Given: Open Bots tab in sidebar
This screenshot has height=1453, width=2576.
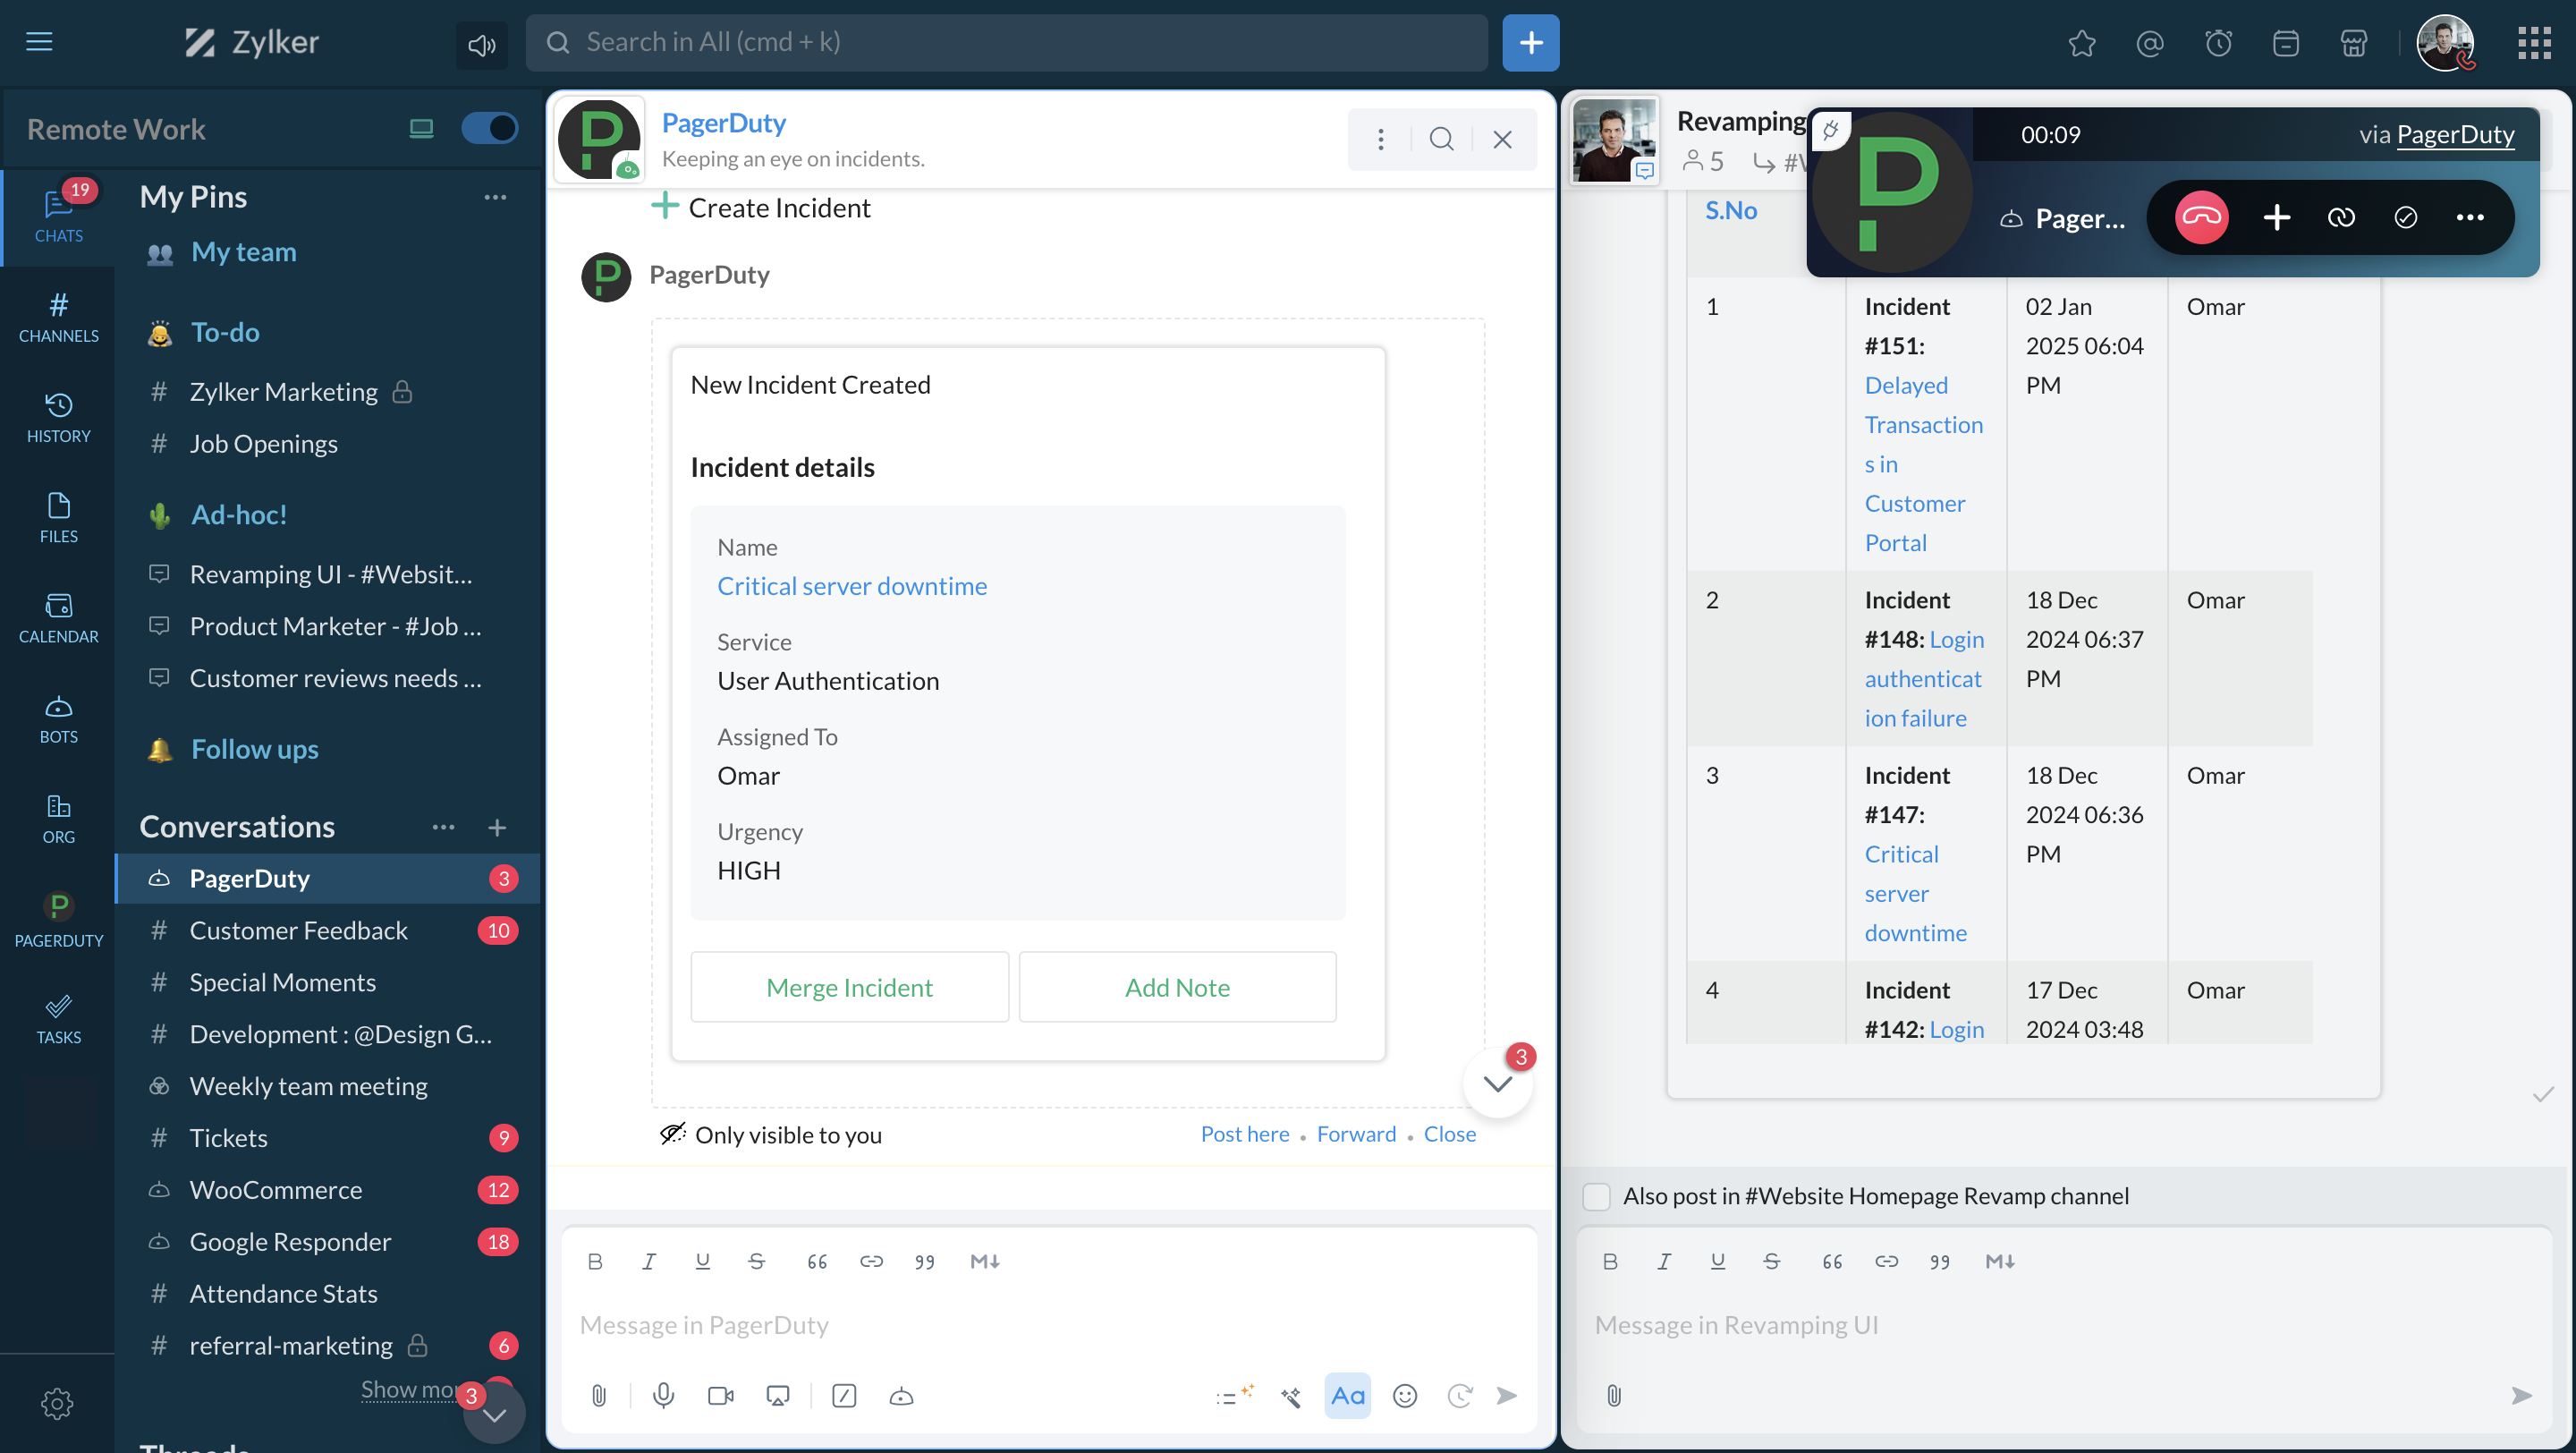Looking at the screenshot, I should pyautogui.click(x=58, y=718).
